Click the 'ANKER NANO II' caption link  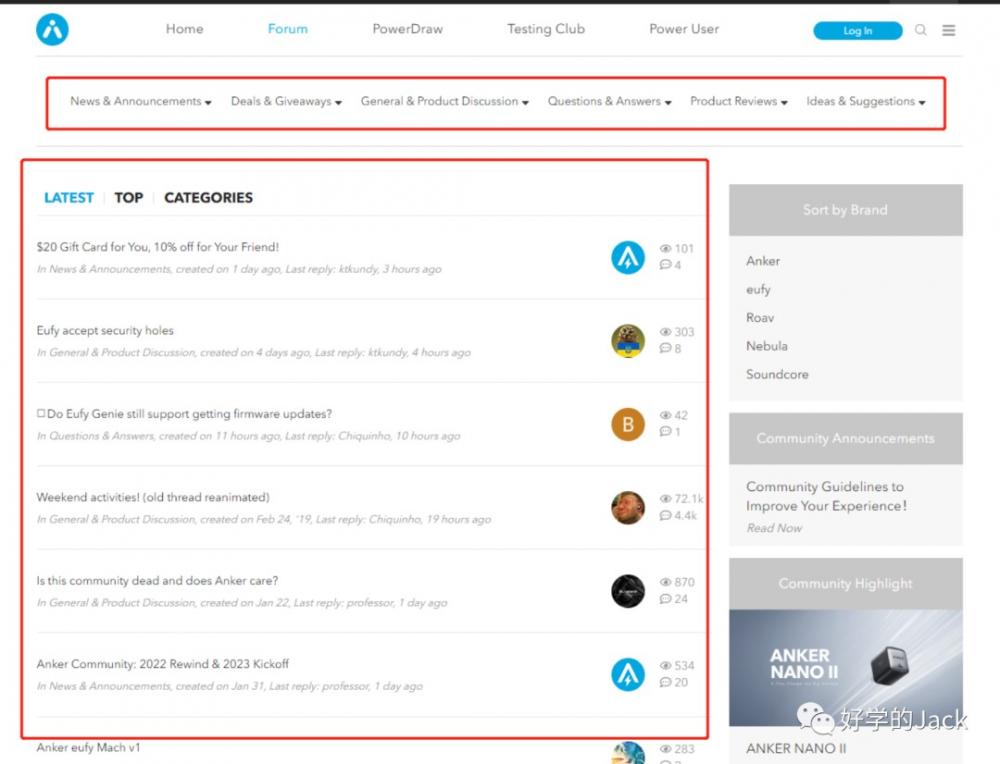[x=797, y=748]
